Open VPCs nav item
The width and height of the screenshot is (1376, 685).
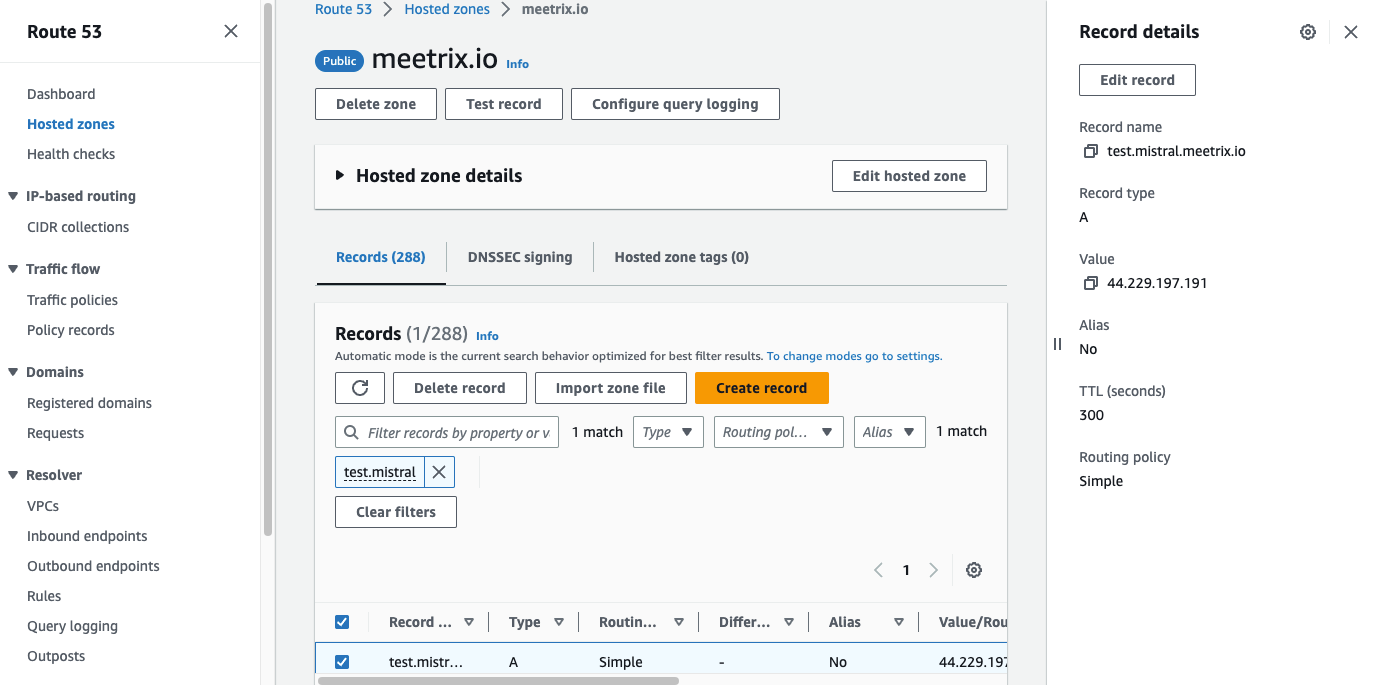click(43, 506)
